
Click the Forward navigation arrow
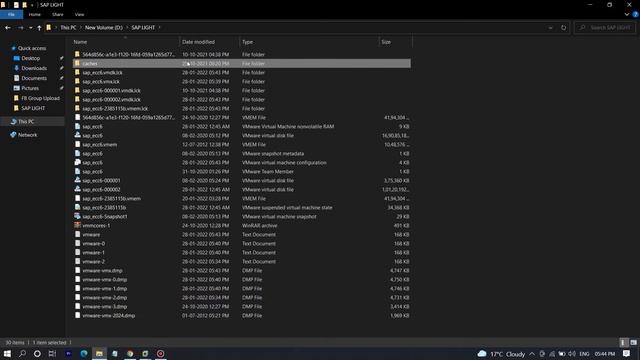pos(20,28)
